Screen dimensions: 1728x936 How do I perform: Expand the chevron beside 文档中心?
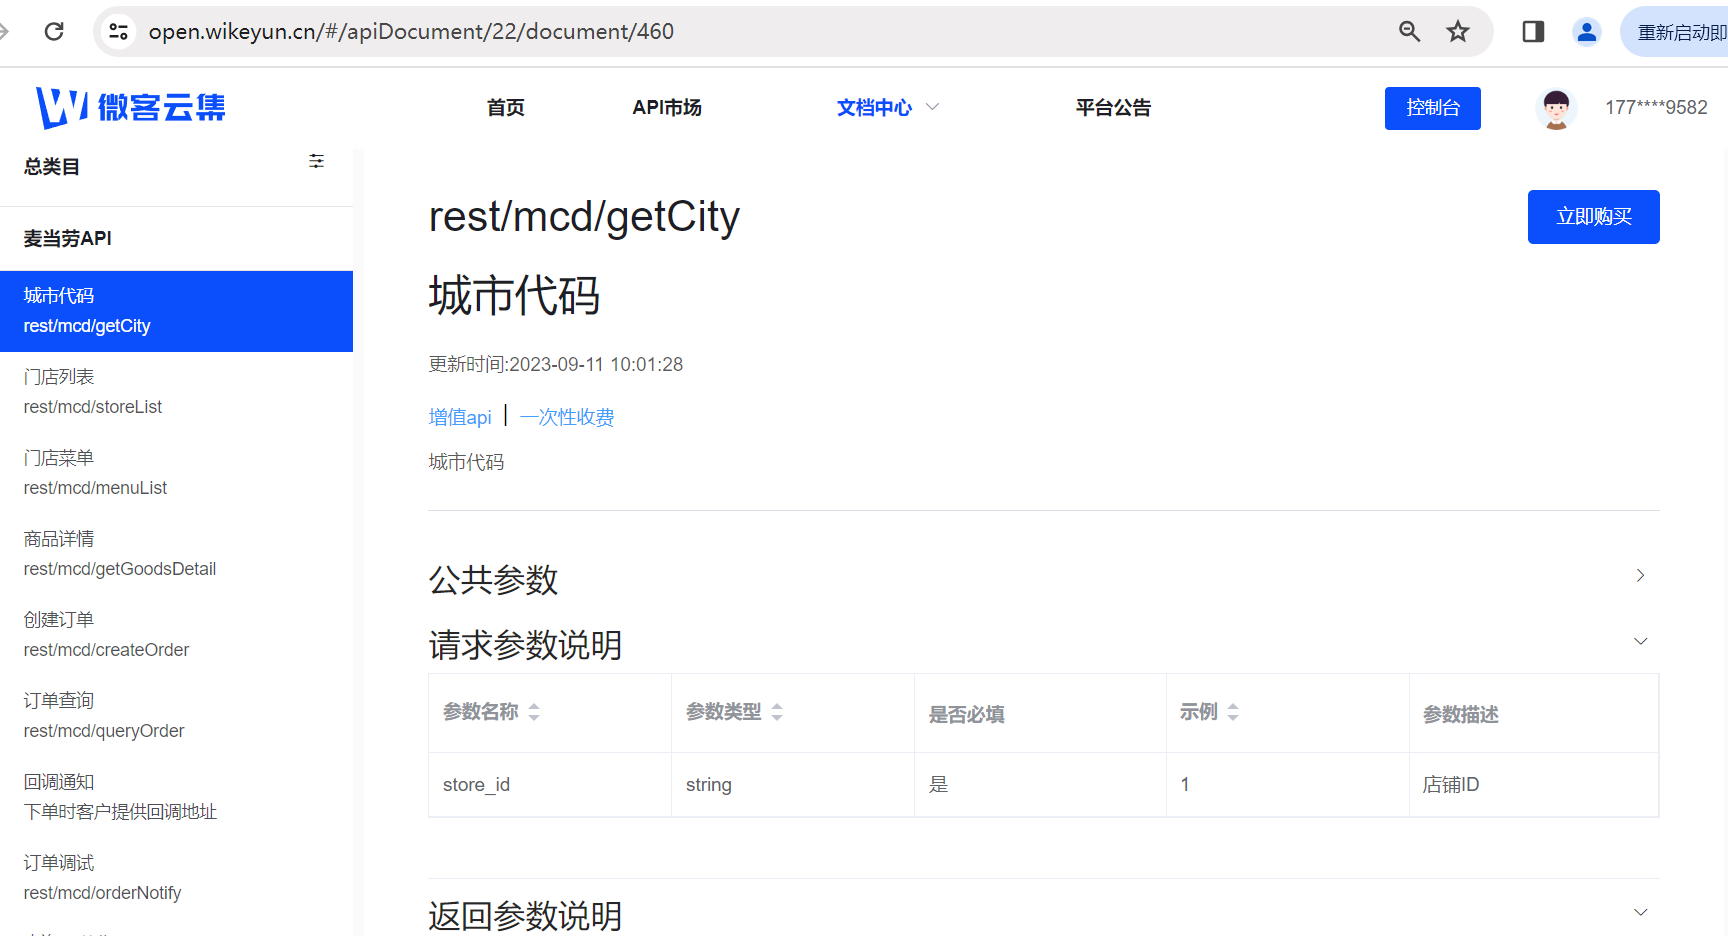tap(932, 107)
